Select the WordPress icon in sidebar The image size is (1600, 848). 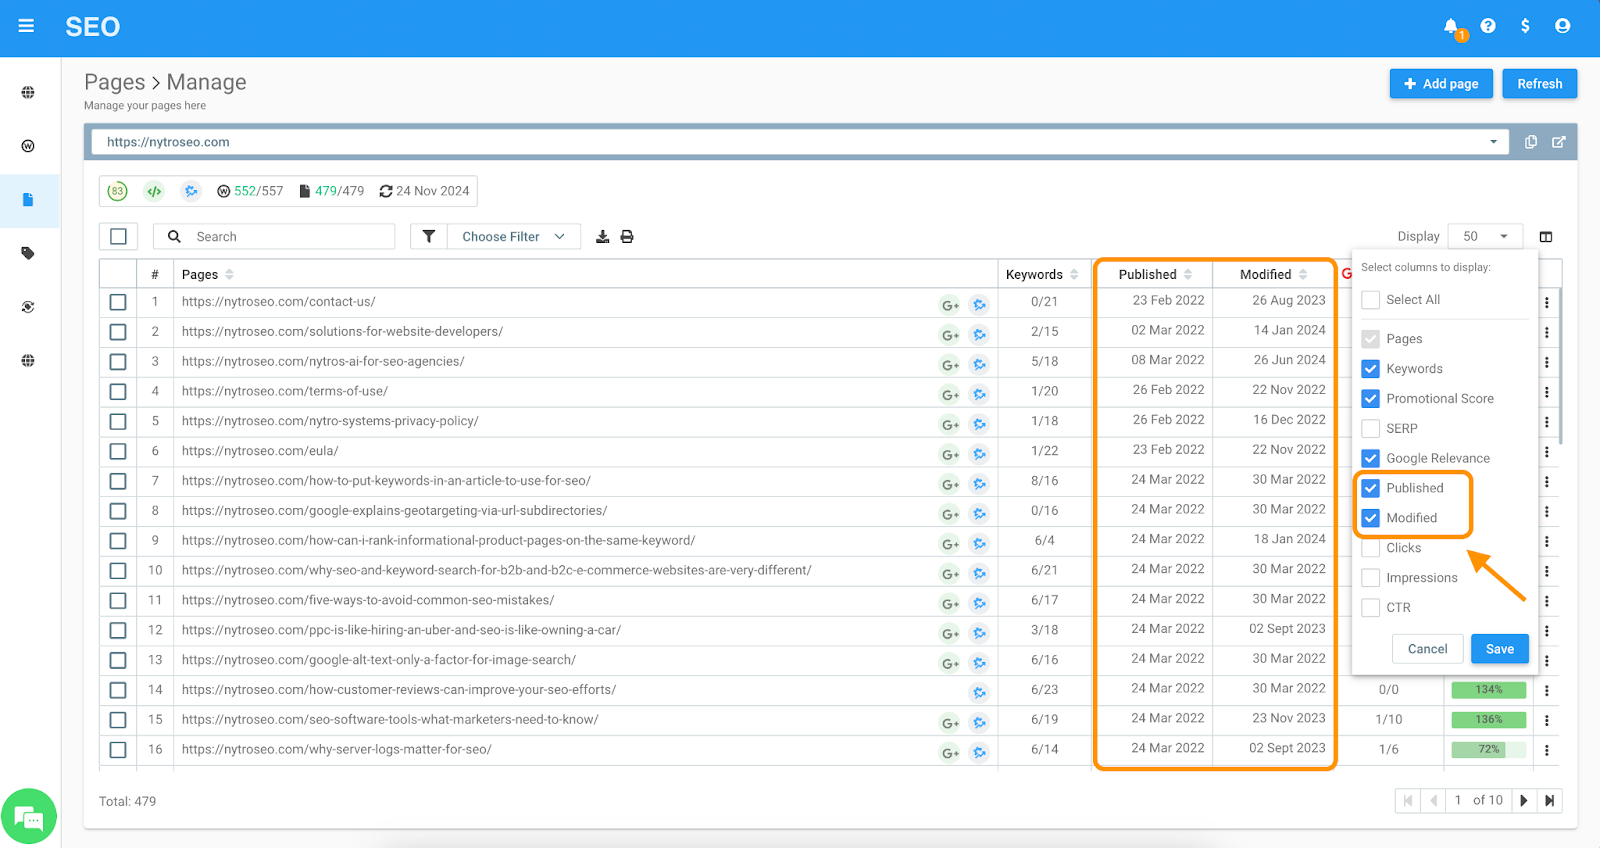click(x=28, y=146)
